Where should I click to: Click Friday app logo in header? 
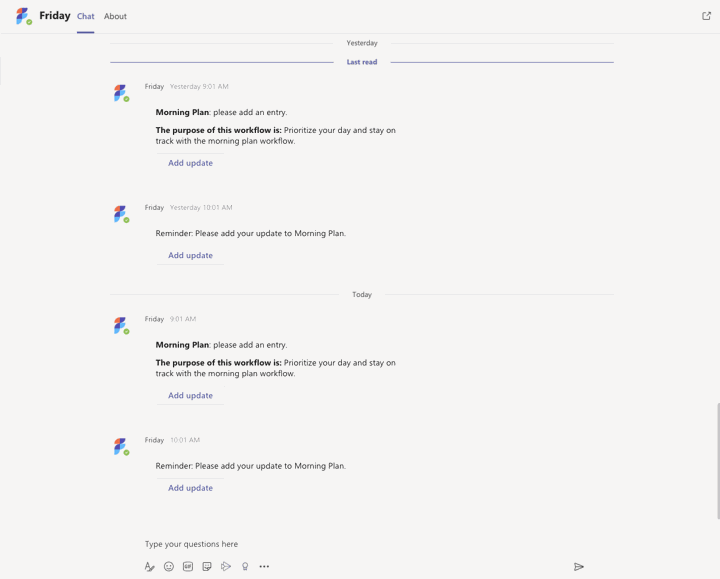[x=23, y=16]
